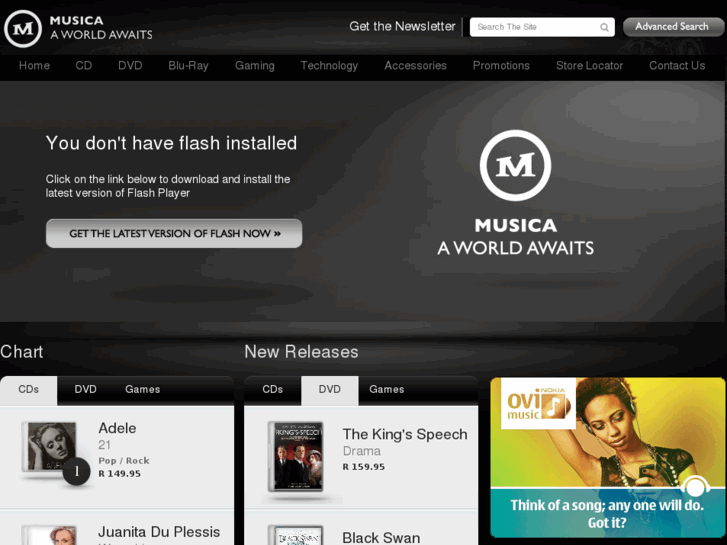Open Adele 21 album cover
727x545 pixels.
(51, 446)
